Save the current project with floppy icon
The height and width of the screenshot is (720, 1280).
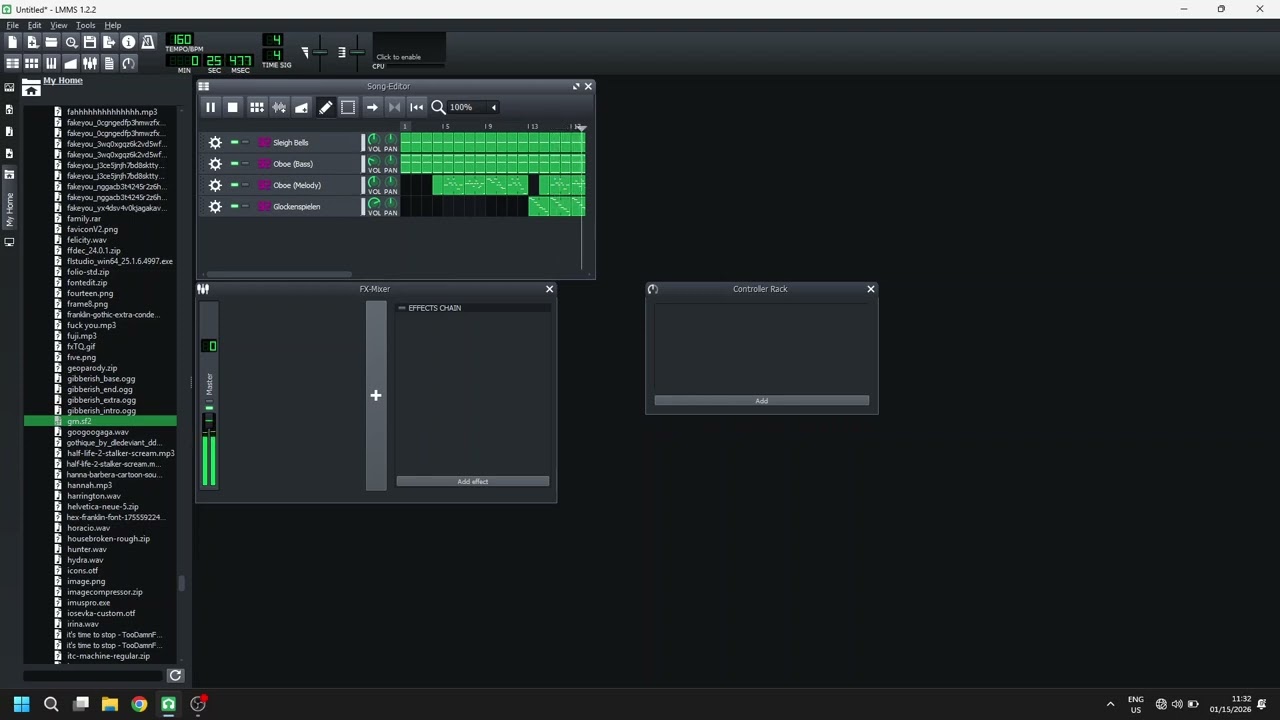click(x=90, y=42)
